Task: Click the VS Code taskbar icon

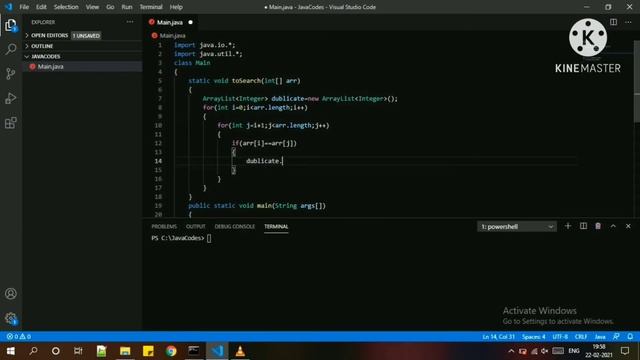Action: [x=217, y=351]
